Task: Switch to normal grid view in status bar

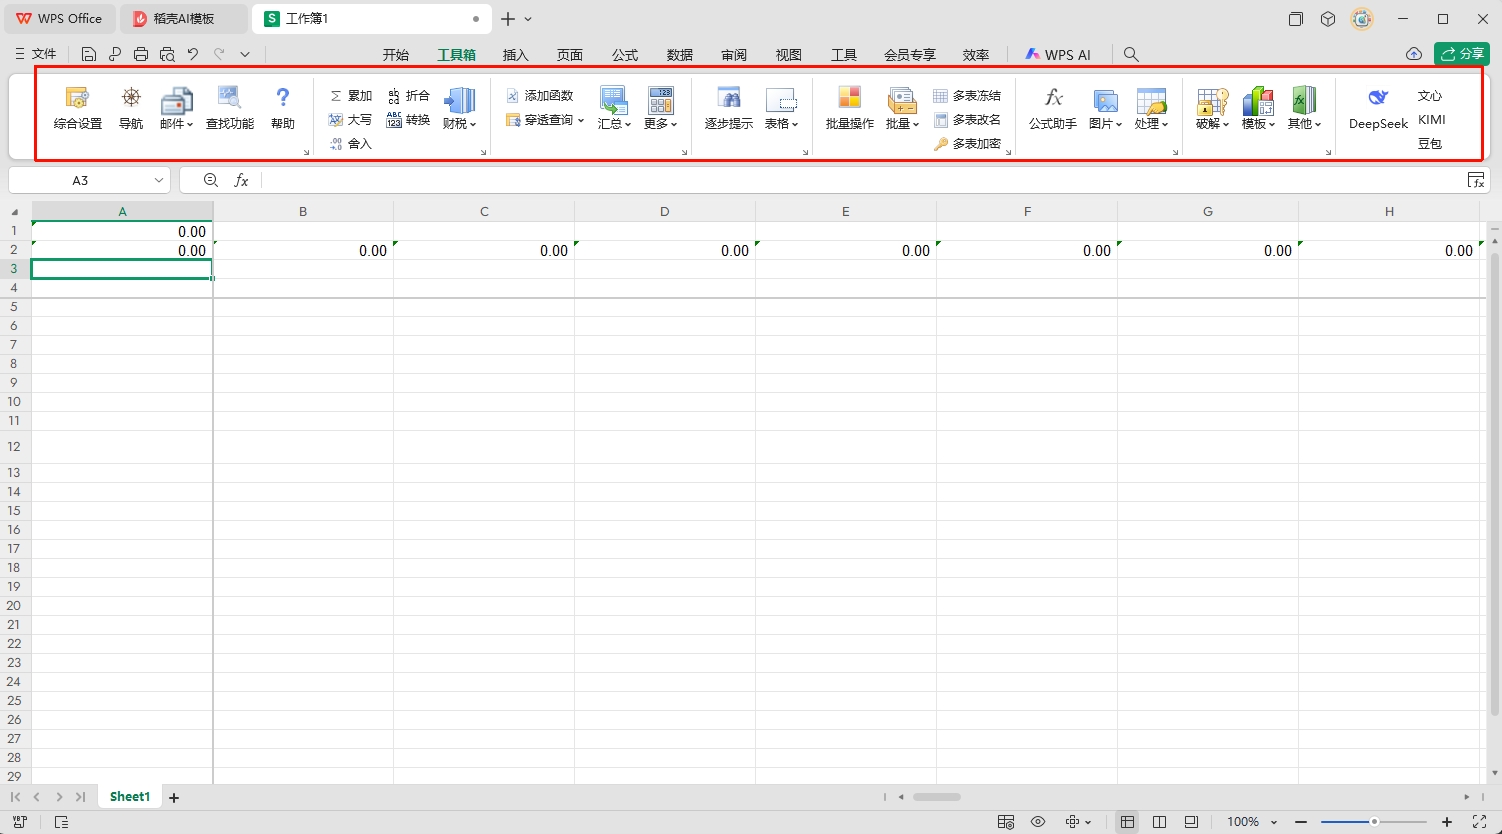Action: (x=1127, y=822)
